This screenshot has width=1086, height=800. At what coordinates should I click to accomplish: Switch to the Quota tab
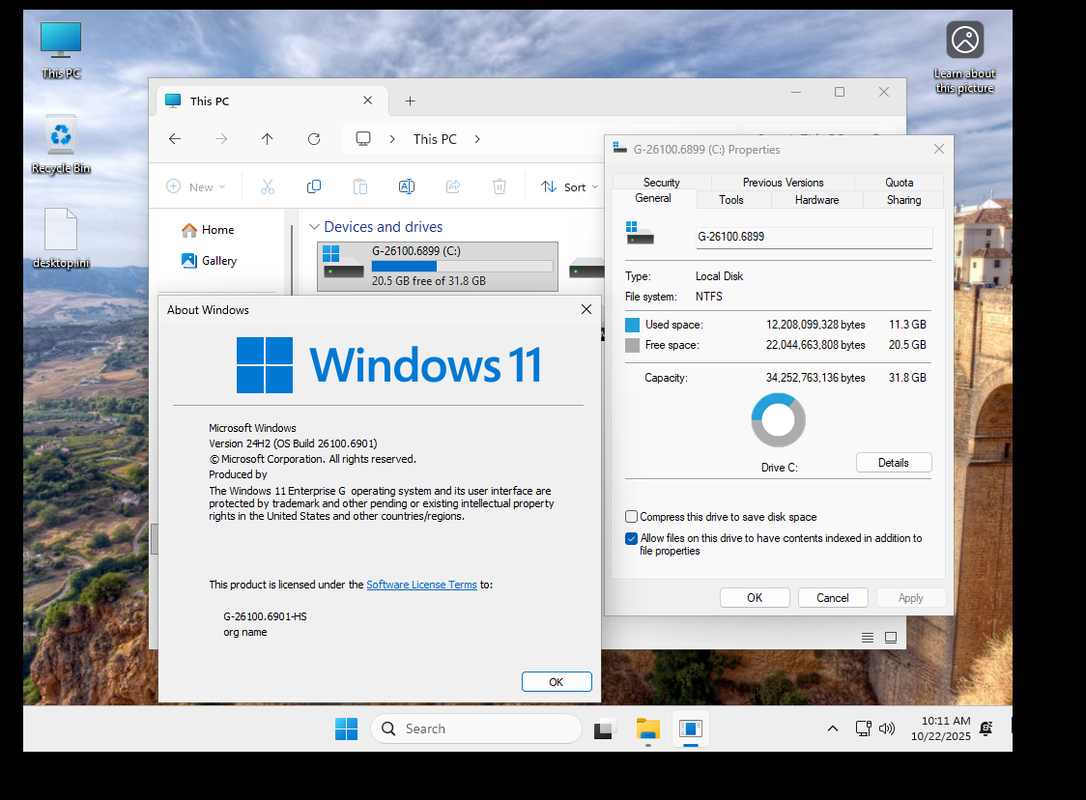click(x=899, y=182)
